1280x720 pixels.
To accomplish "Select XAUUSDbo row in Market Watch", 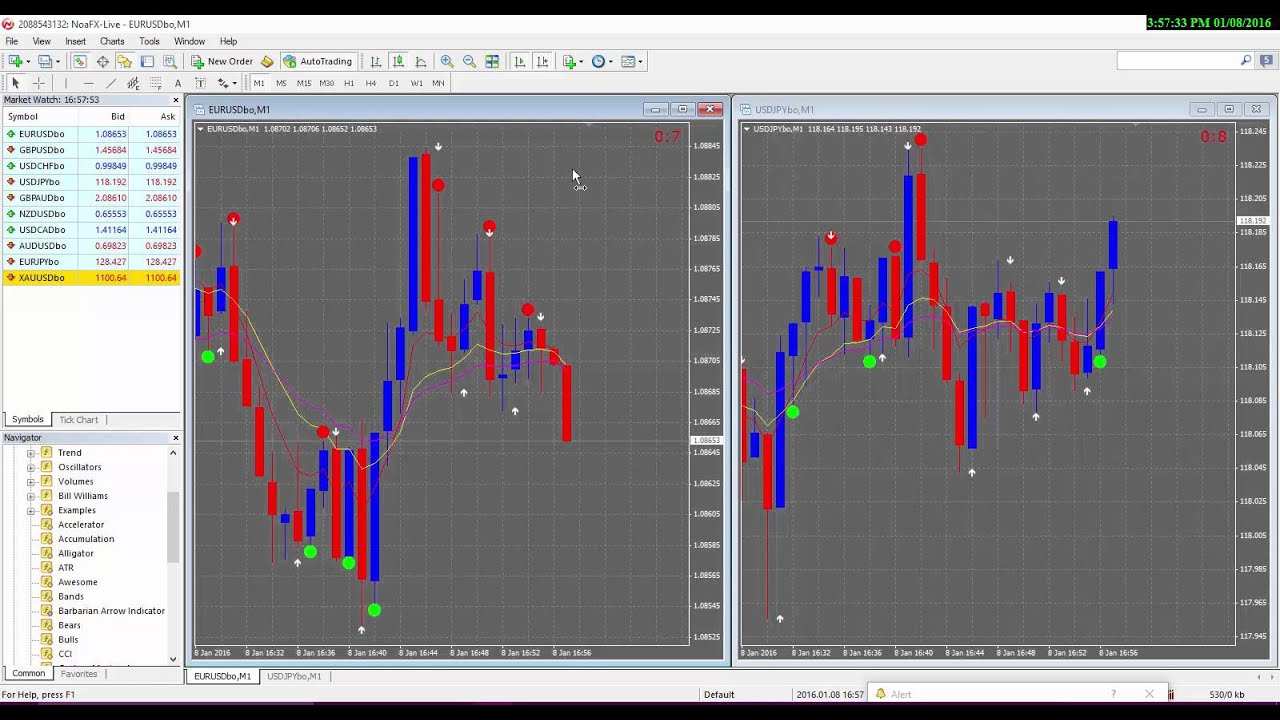I will pyautogui.click(x=91, y=278).
